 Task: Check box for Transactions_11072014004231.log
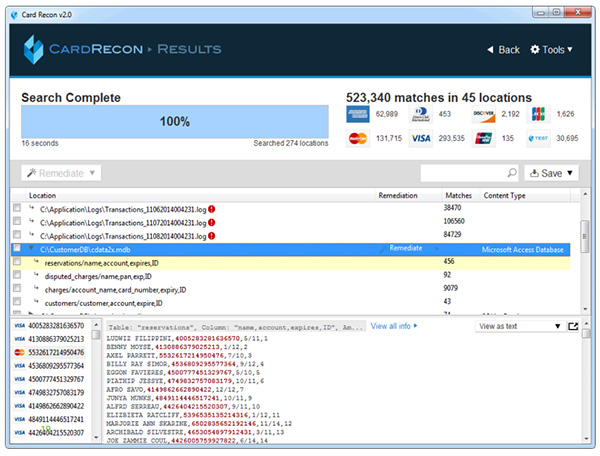pyautogui.click(x=17, y=221)
